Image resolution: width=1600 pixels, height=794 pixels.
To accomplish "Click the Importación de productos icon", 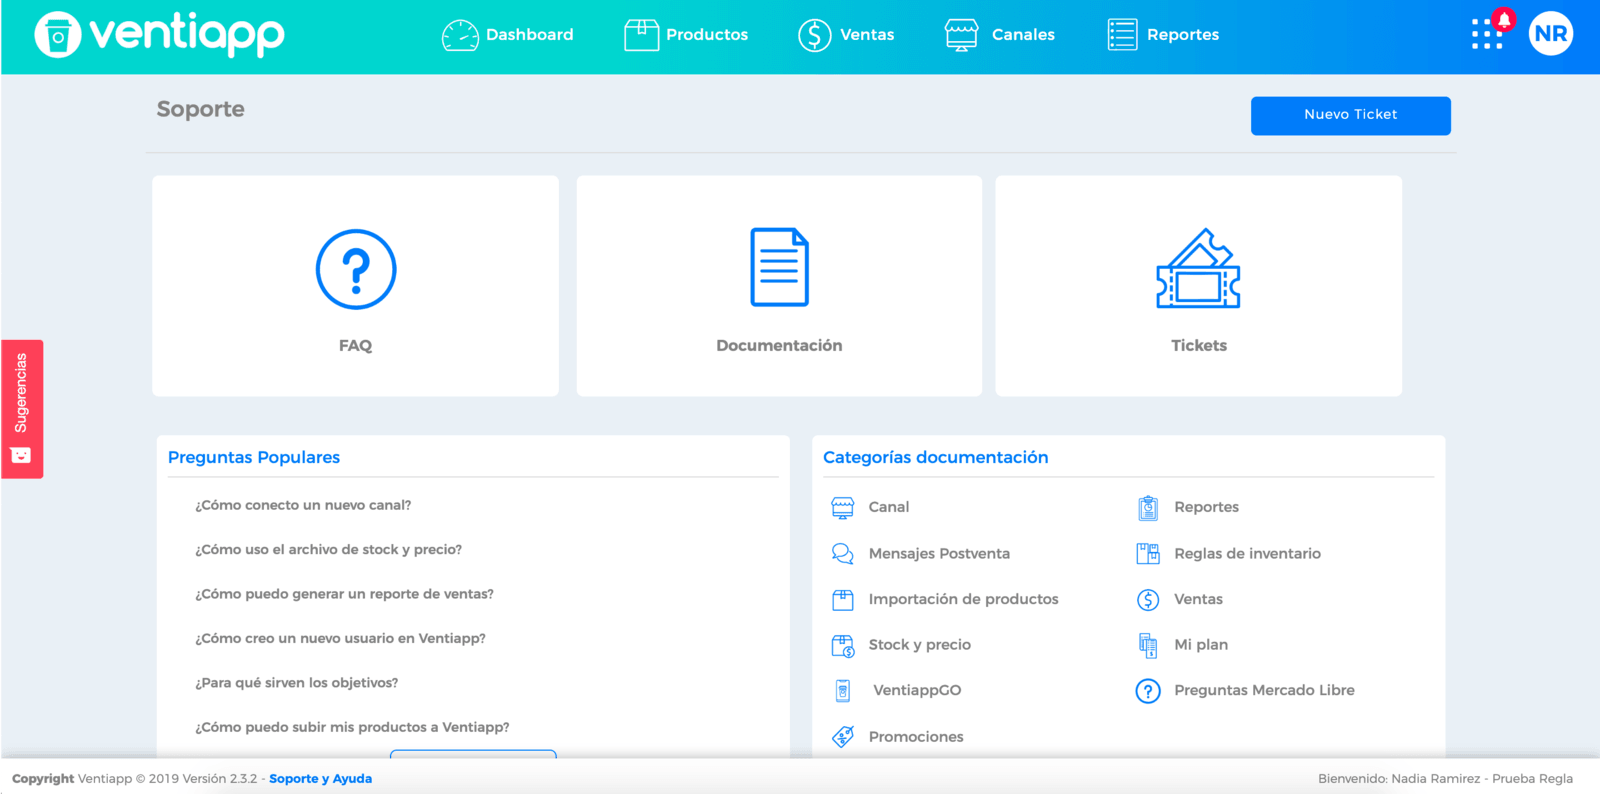I will (x=843, y=600).
